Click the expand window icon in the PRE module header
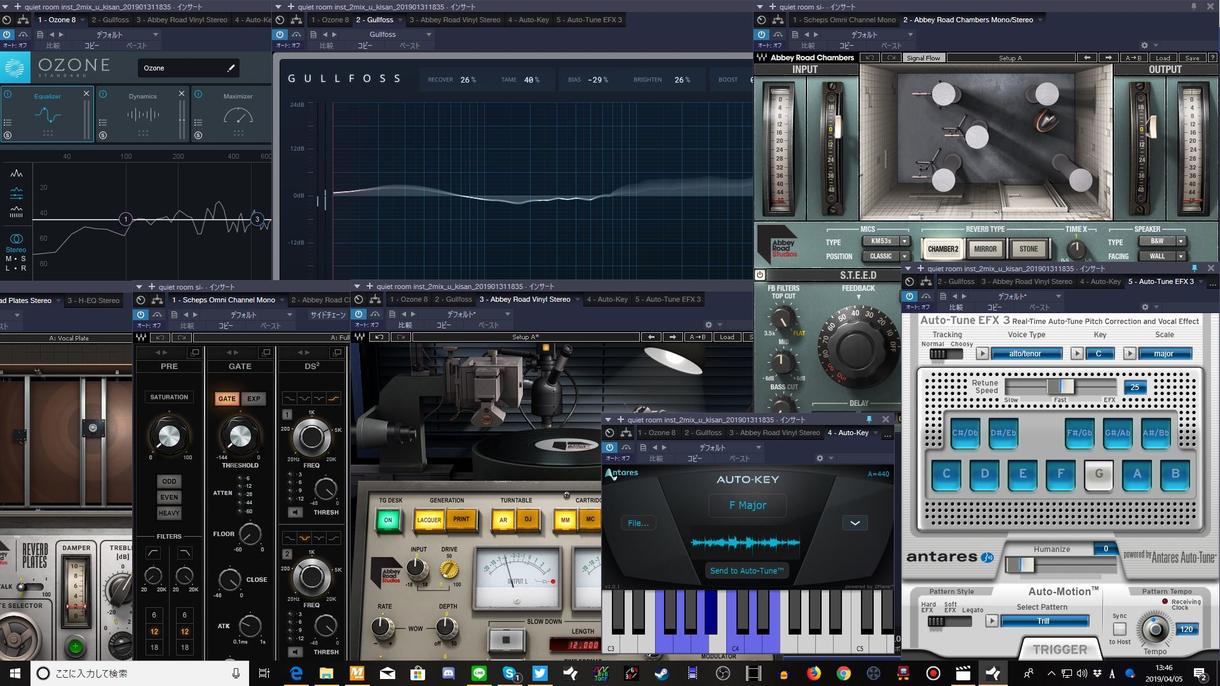 [x=195, y=353]
